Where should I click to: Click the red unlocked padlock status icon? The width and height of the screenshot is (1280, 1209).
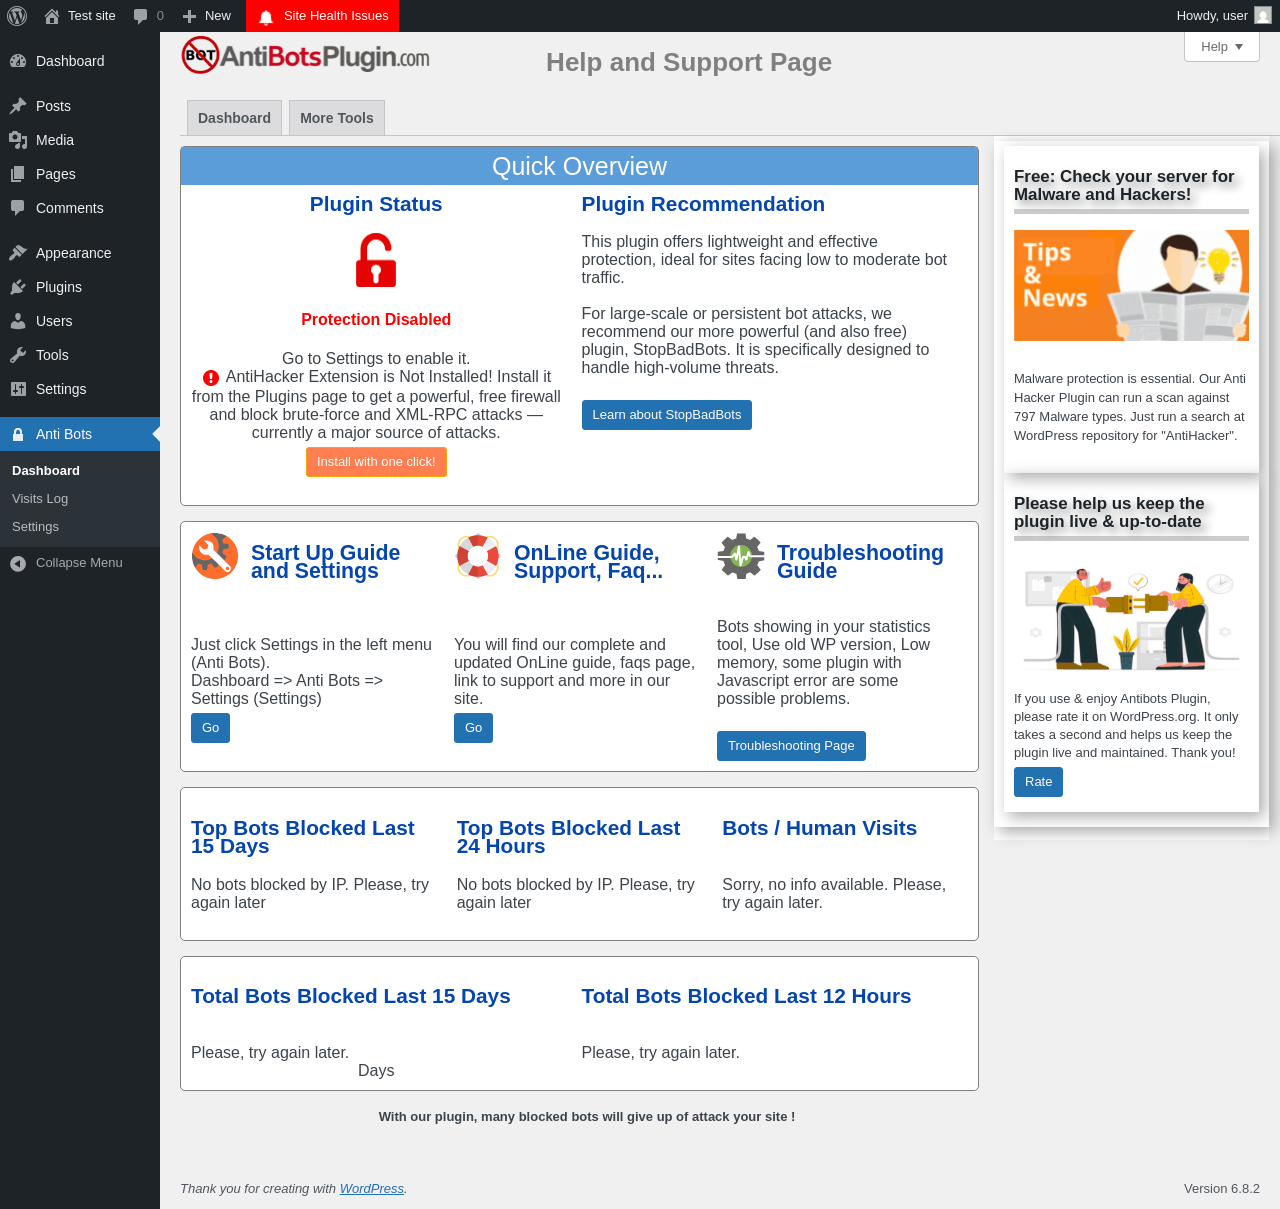point(376,260)
